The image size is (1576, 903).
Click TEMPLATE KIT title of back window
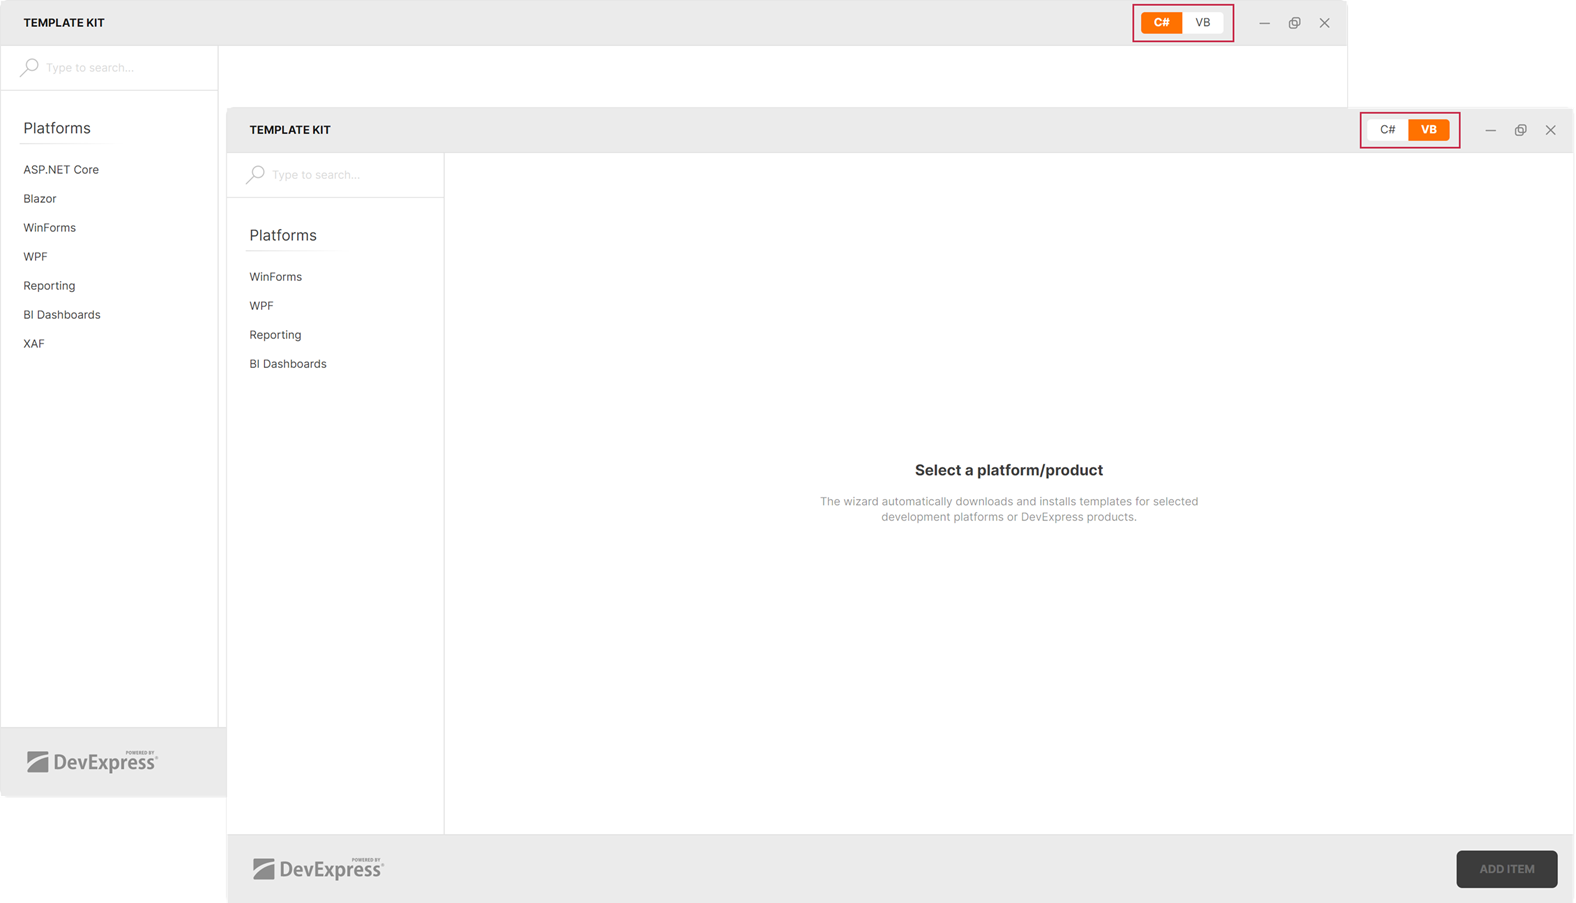tap(64, 23)
